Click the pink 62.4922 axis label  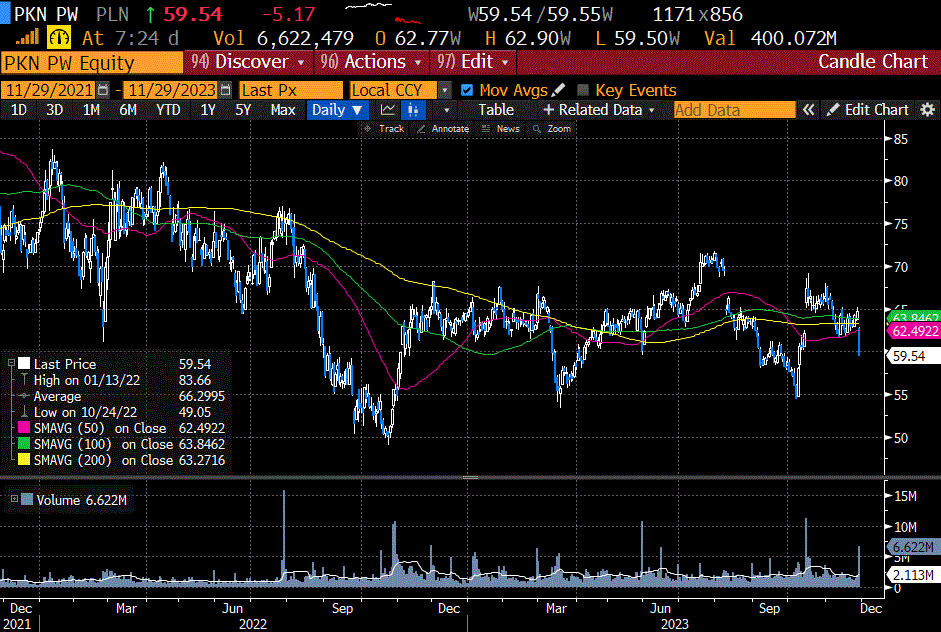[913, 331]
